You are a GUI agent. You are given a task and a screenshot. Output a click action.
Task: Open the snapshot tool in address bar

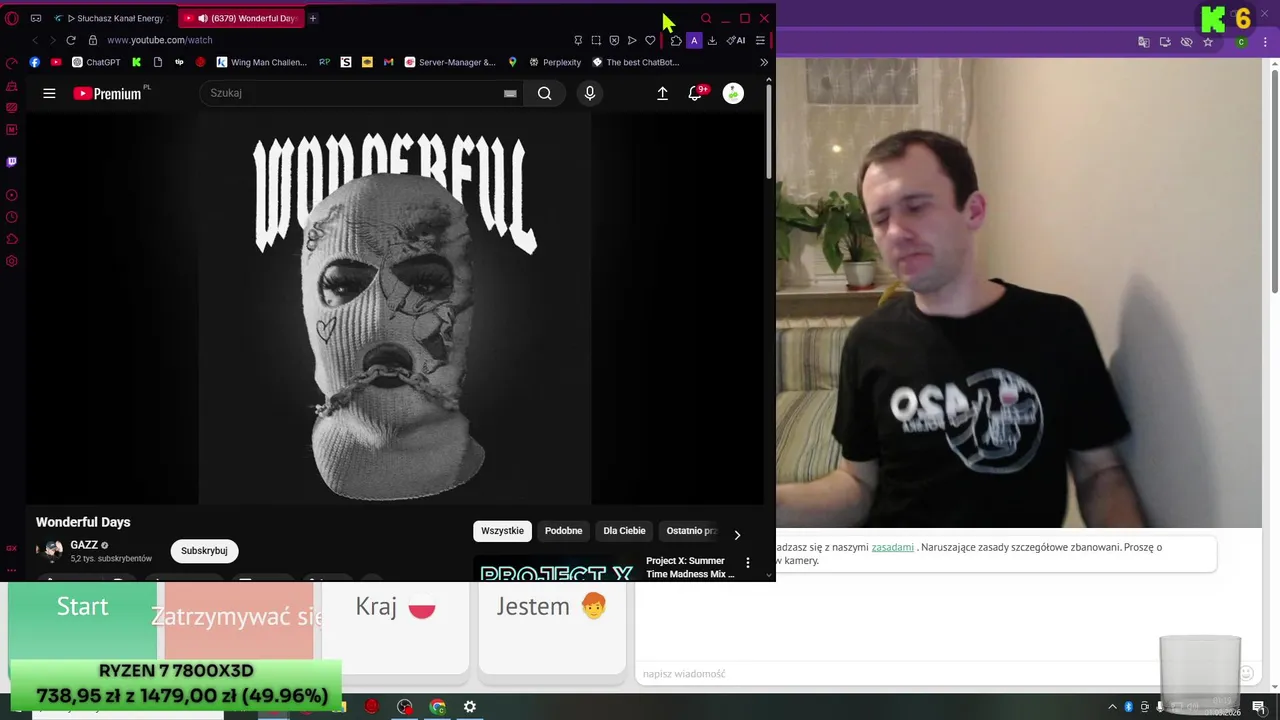pyautogui.click(x=596, y=40)
